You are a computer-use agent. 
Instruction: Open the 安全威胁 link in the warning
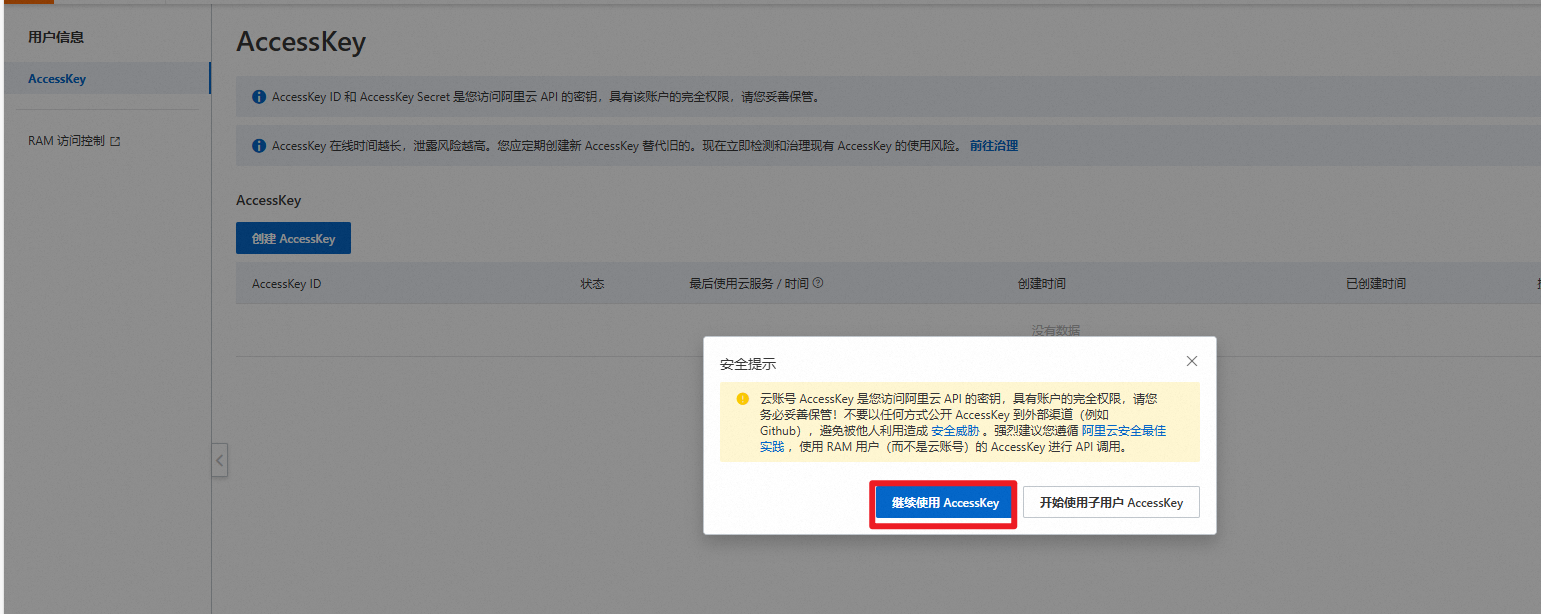pyautogui.click(x=955, y=430)
